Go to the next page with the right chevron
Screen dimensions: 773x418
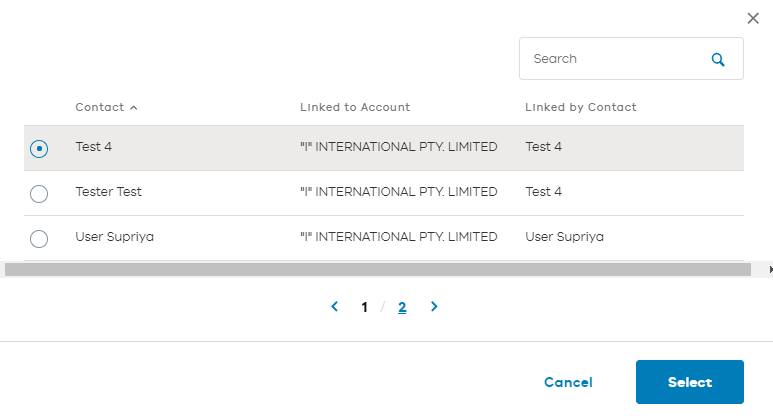[x=434, y=307]
